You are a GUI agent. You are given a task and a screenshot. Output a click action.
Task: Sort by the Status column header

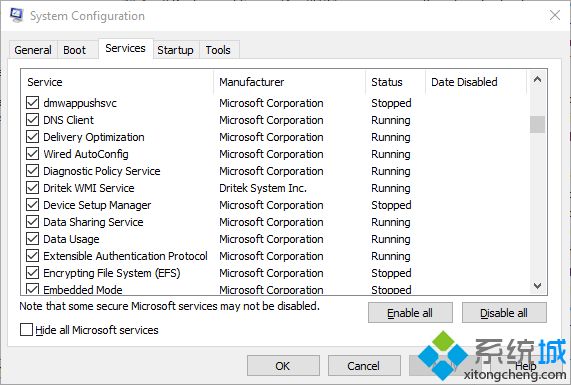(395, 82)
